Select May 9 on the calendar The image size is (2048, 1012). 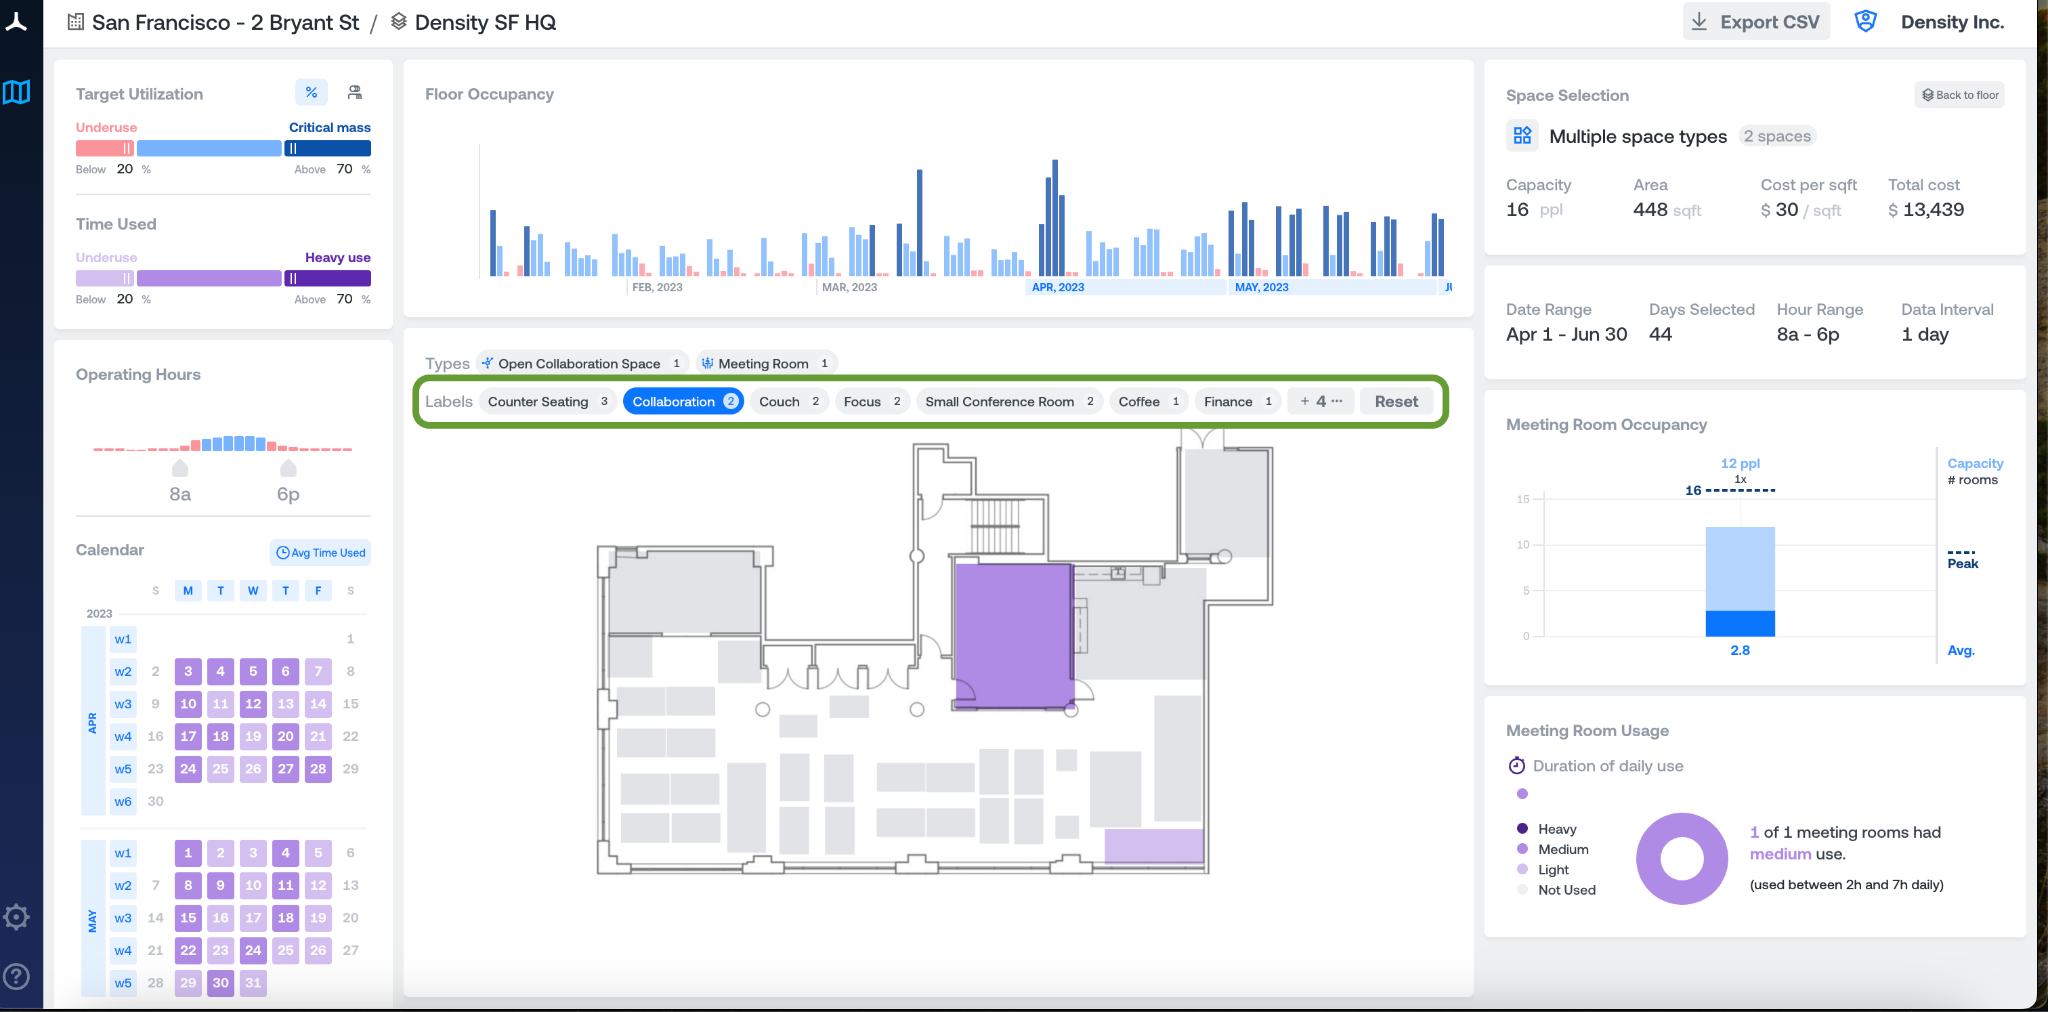(221, 885)
